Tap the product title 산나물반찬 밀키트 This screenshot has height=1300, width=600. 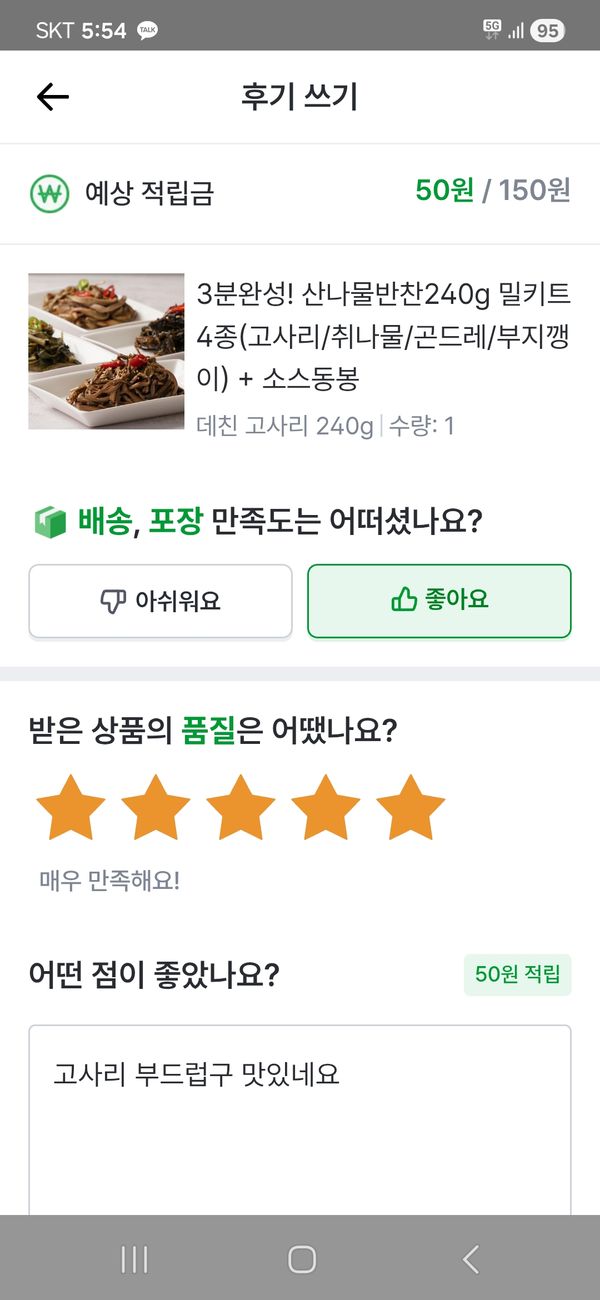tap(384, 336)
